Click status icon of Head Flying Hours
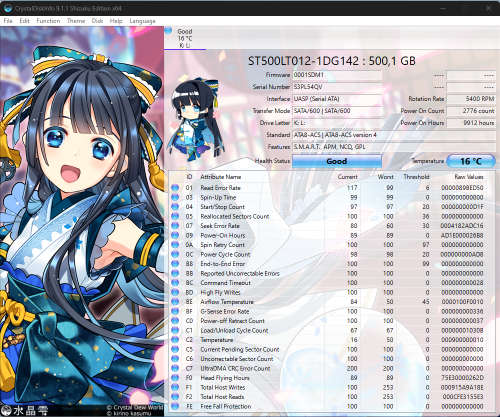500x417 pixels. (x=175, y=378)
